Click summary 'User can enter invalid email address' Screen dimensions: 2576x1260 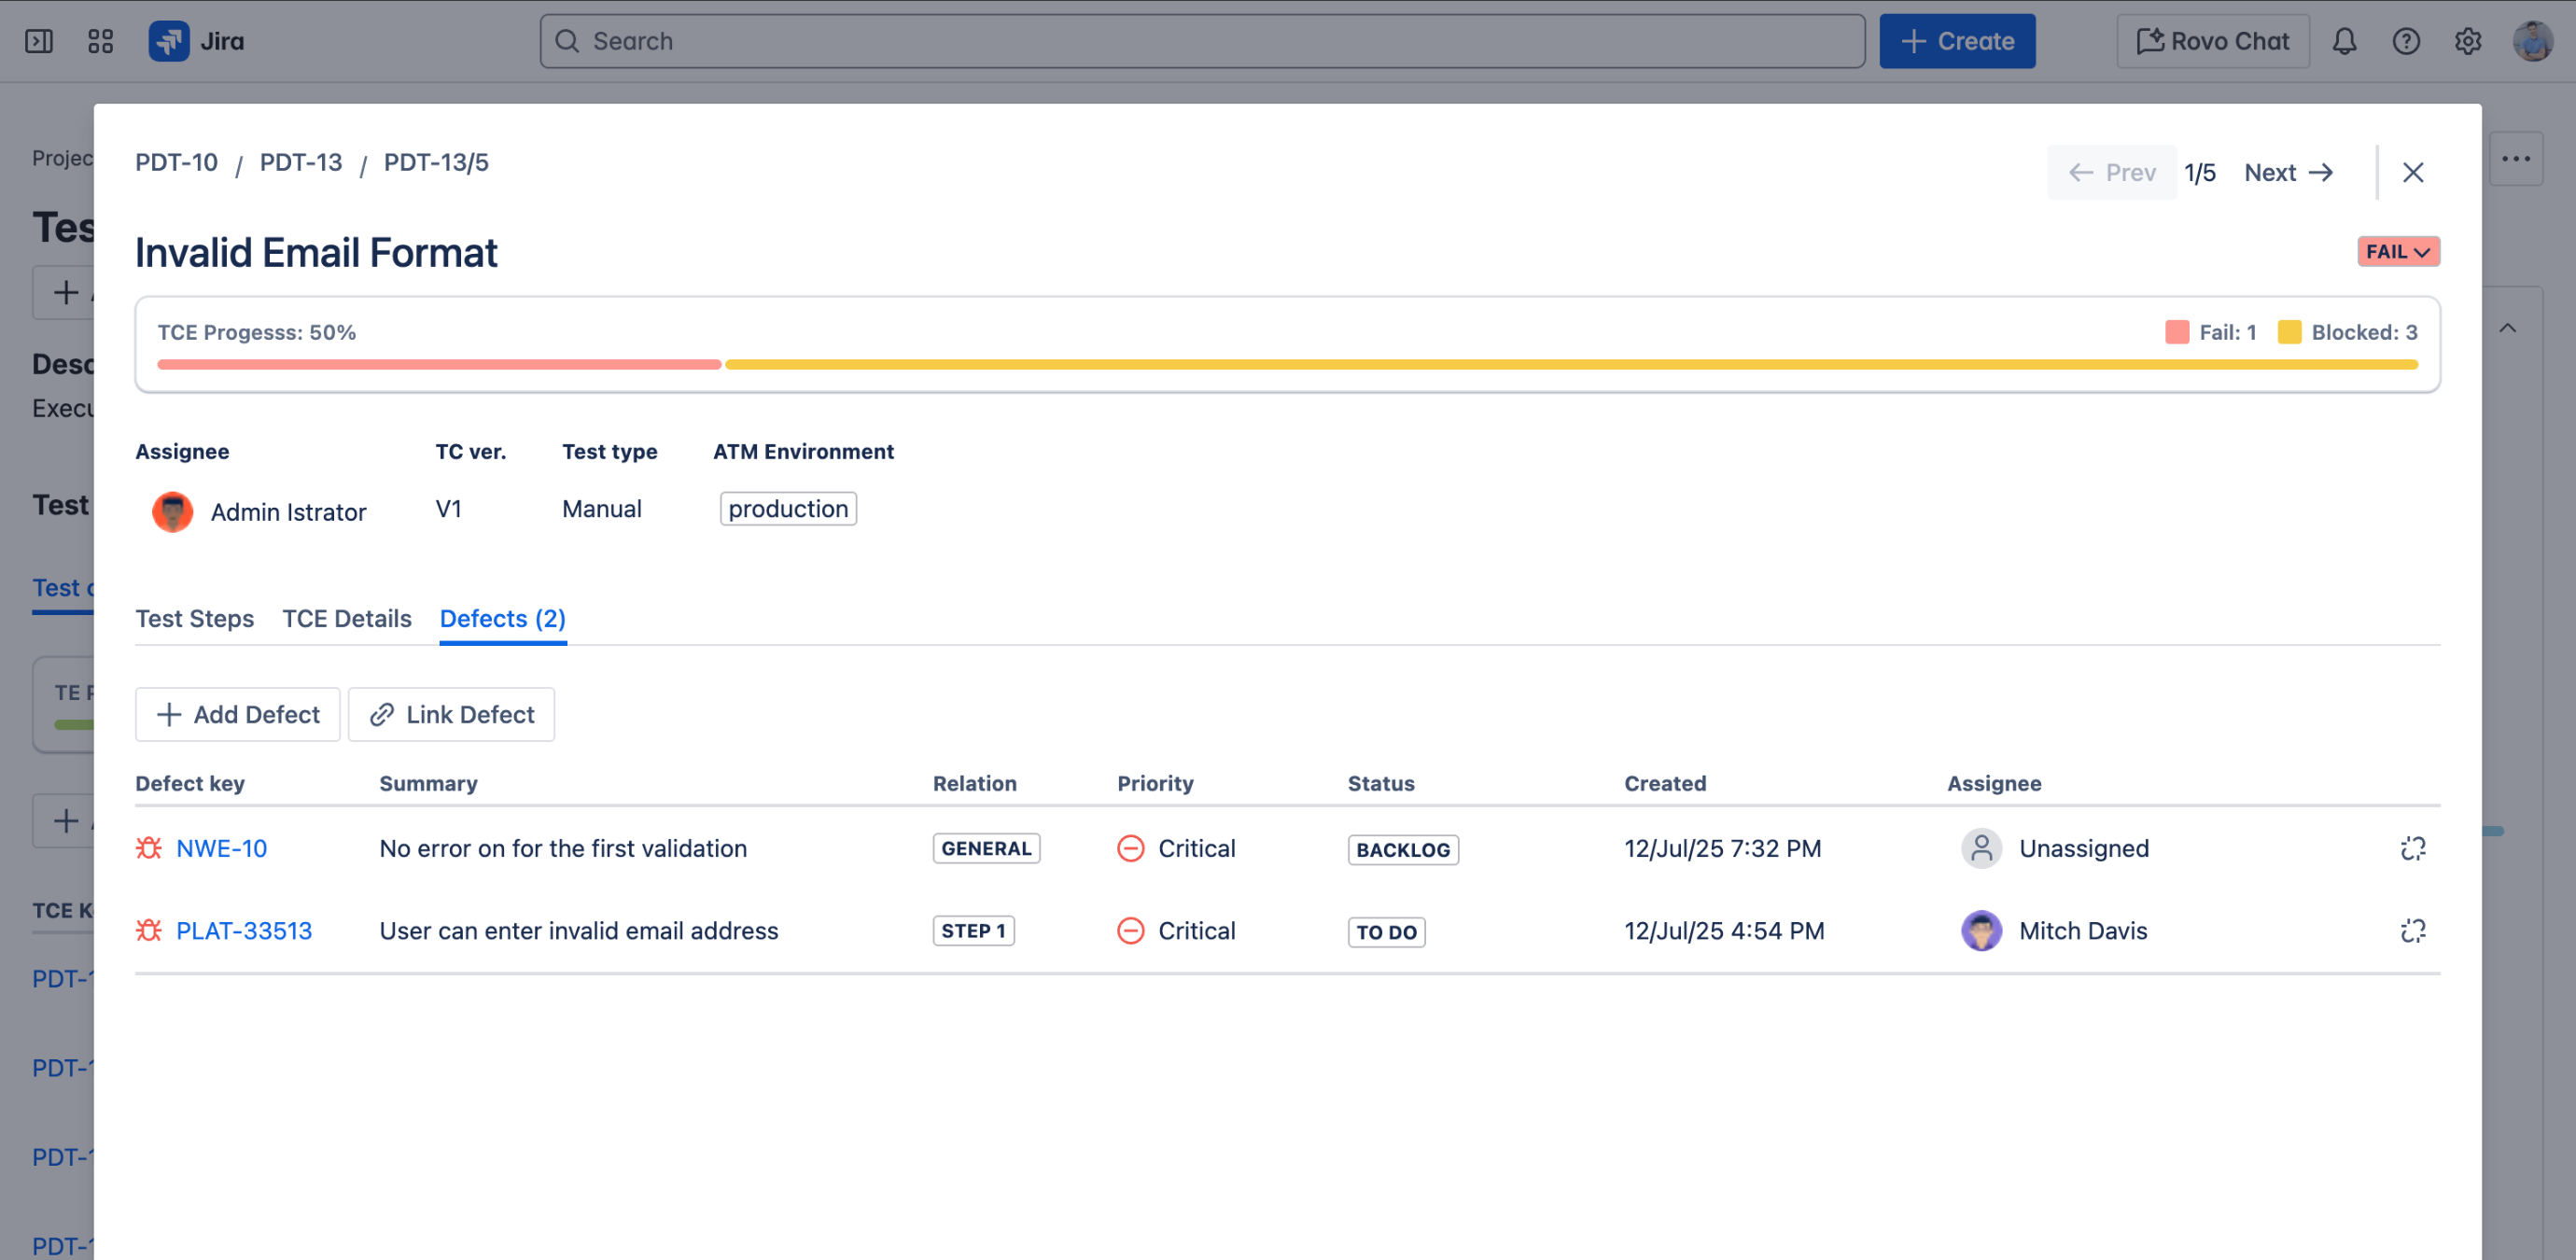579,930
